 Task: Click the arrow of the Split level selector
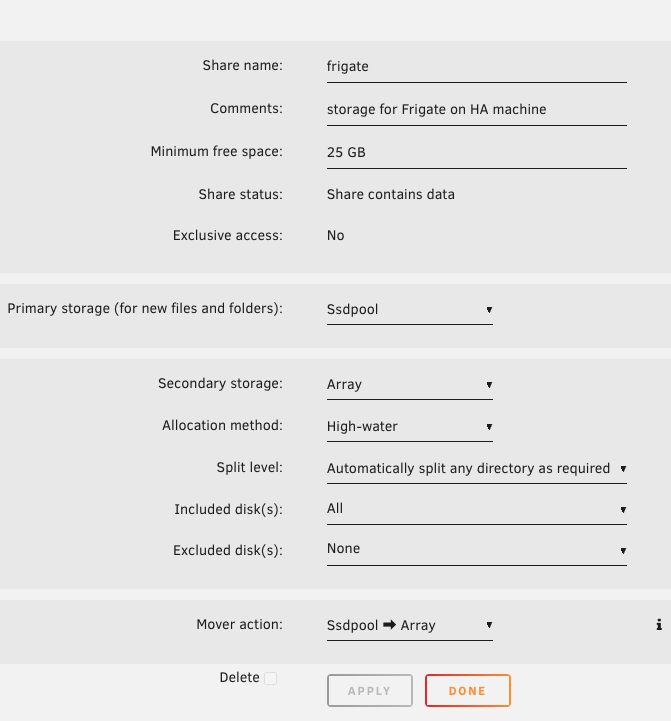point(623,469)
